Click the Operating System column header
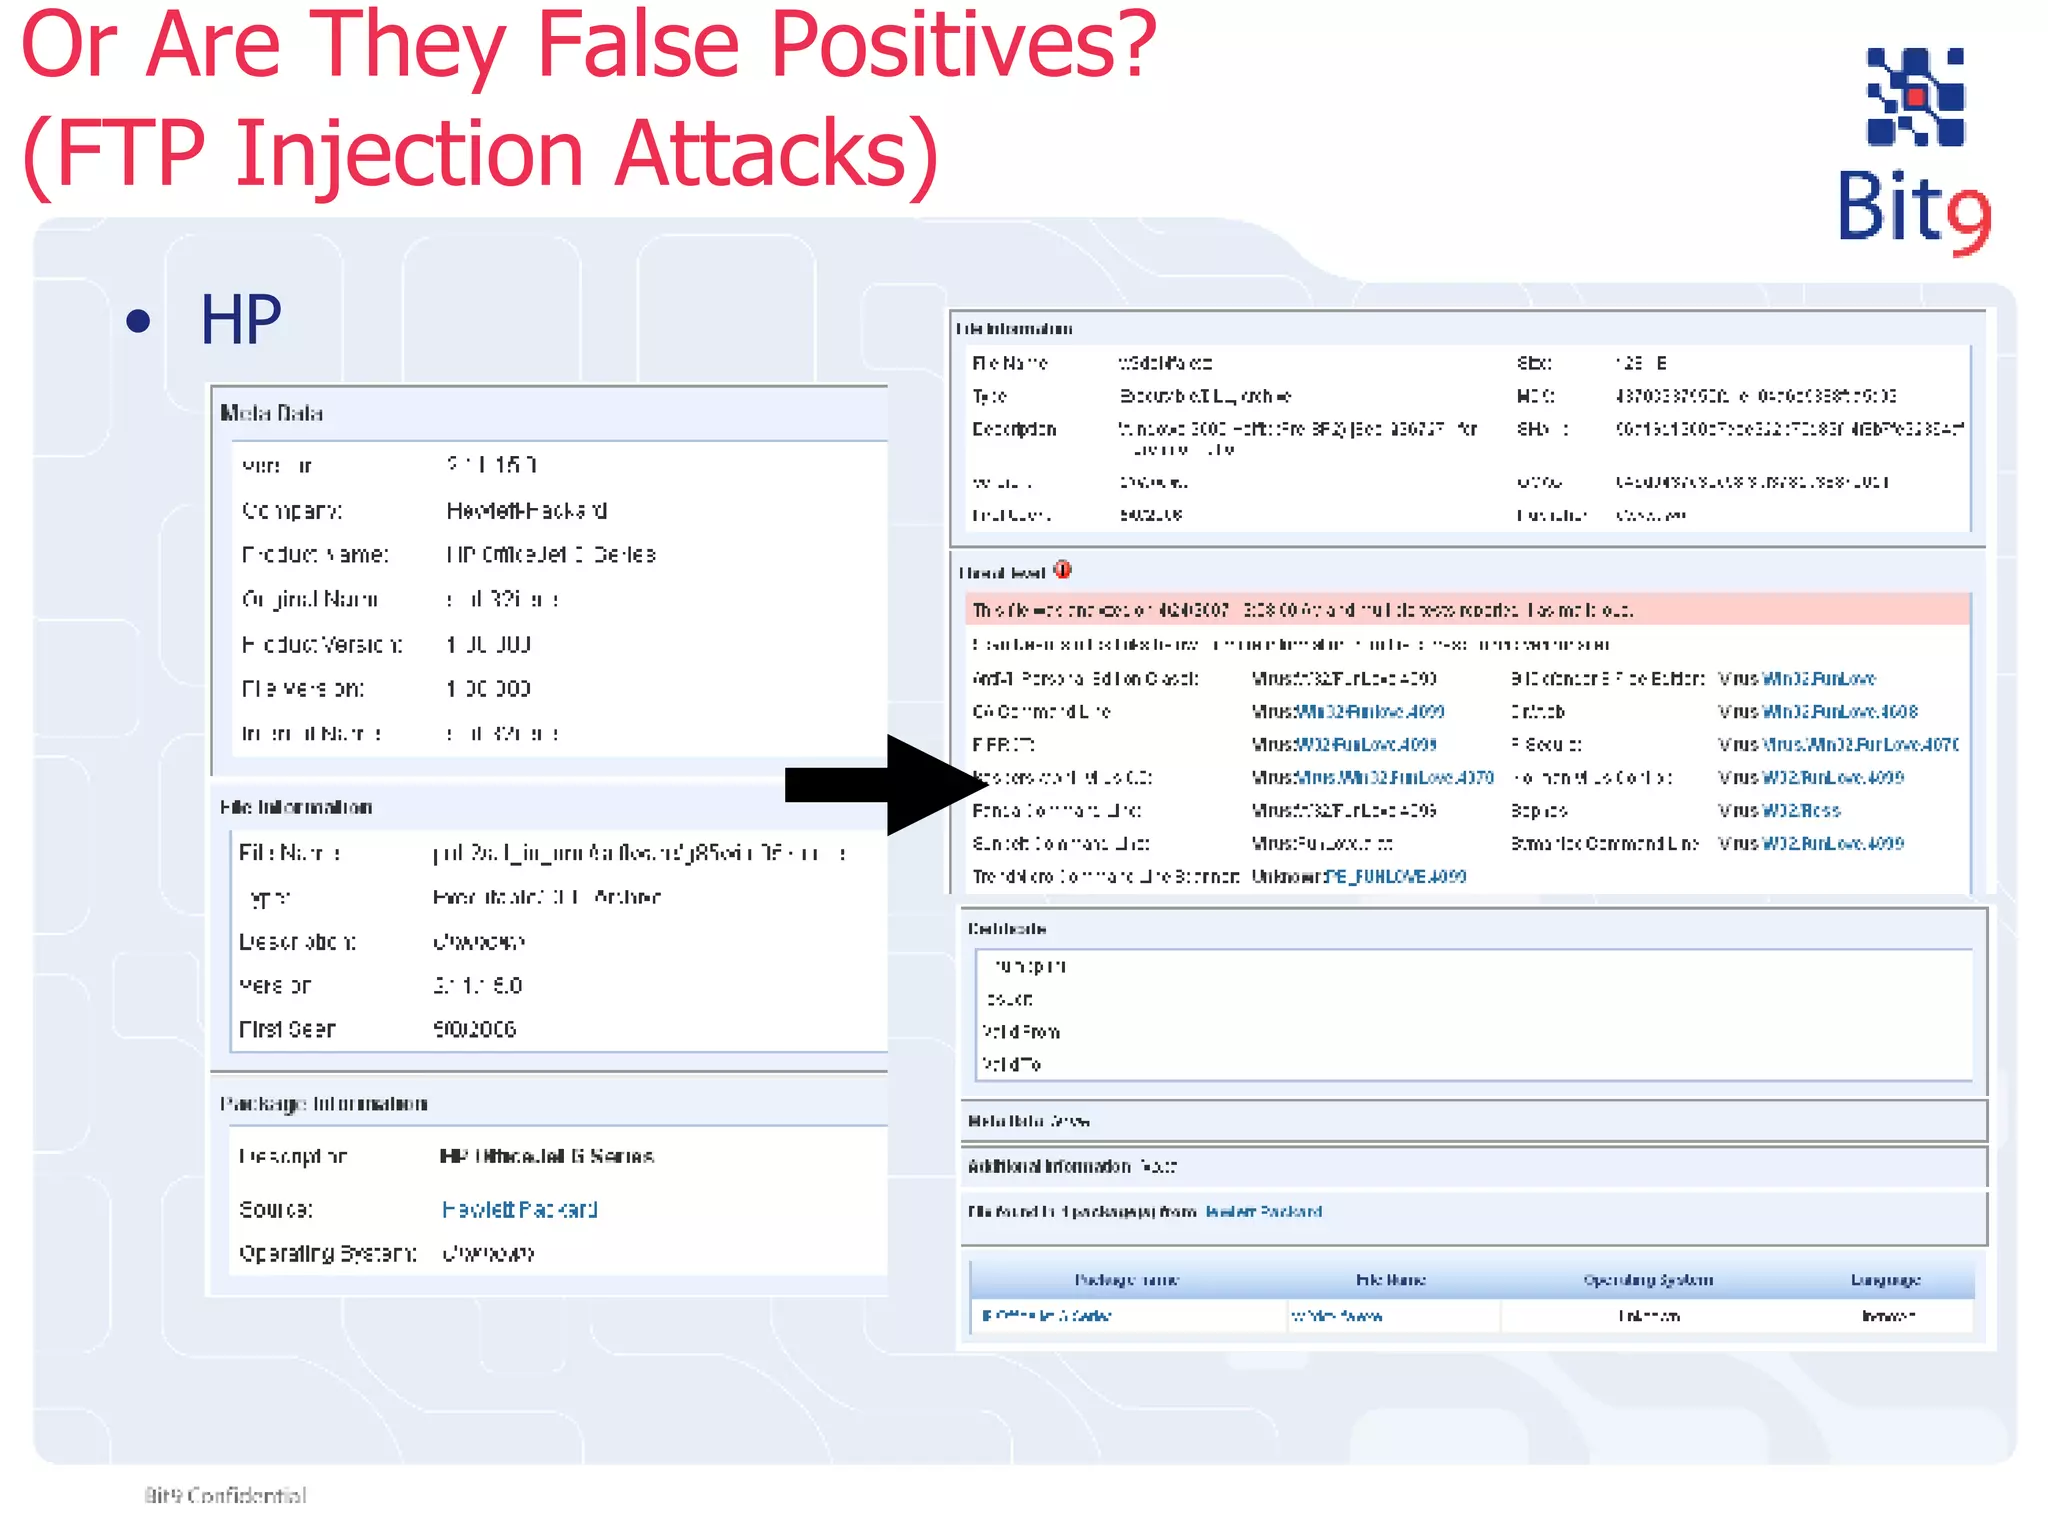The width and height of the screenshot is (2048, 1536). [1648, 1280]
